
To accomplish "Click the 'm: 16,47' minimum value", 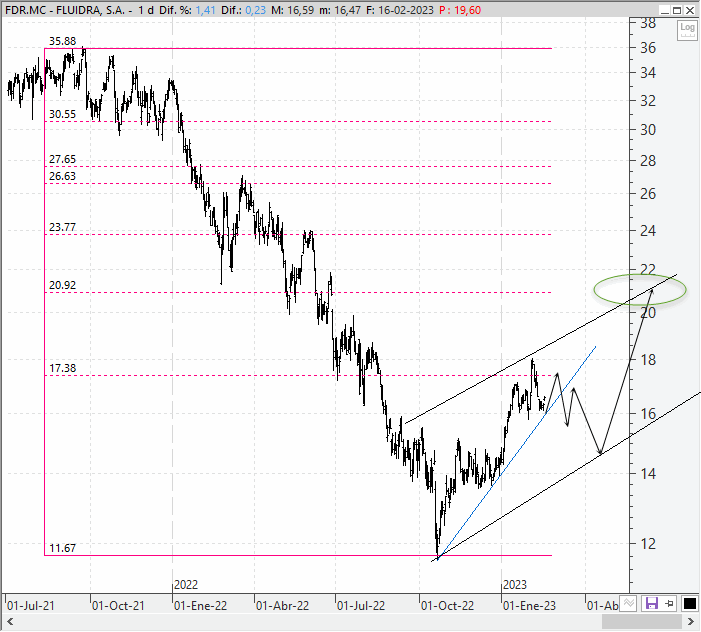I will click(x=340, y=10).
